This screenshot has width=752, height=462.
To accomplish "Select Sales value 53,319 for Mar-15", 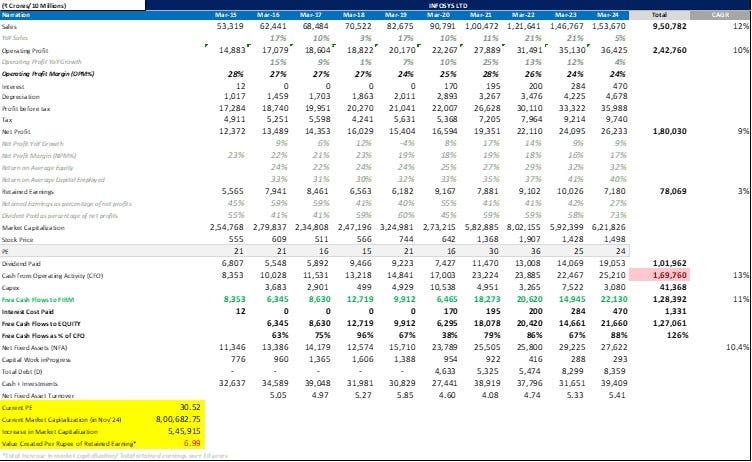I will tap(230, 26).
